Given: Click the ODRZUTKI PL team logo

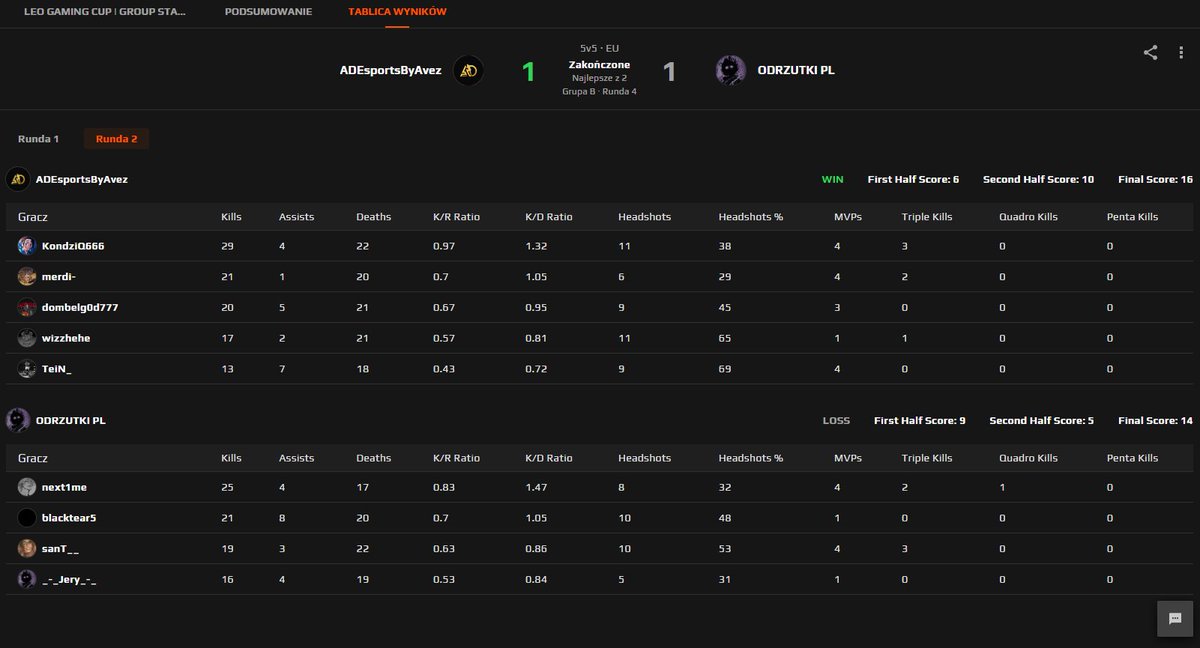Looking at the screenshot, I should 731,70.
